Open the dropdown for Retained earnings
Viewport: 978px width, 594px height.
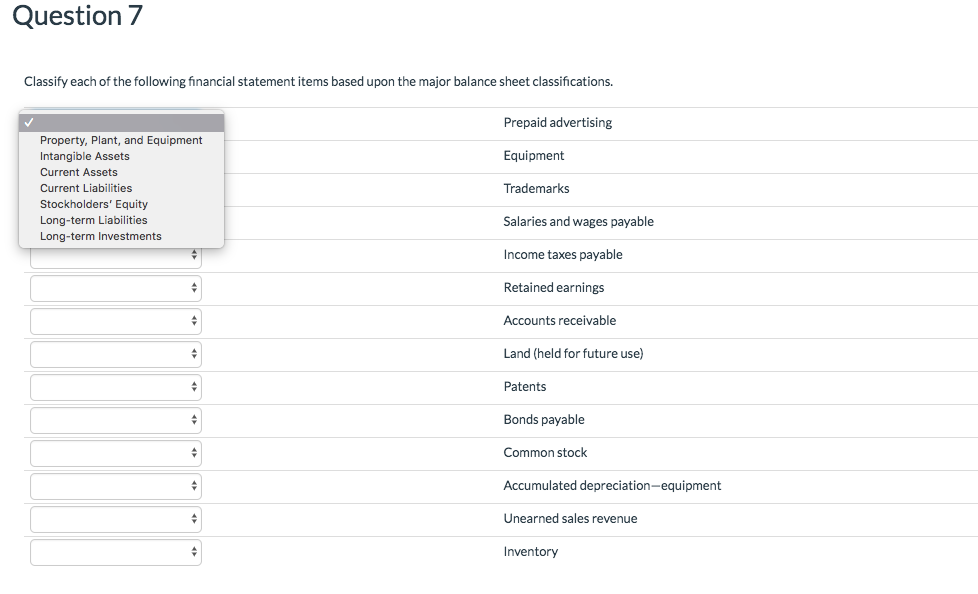[x=116, y=288]
